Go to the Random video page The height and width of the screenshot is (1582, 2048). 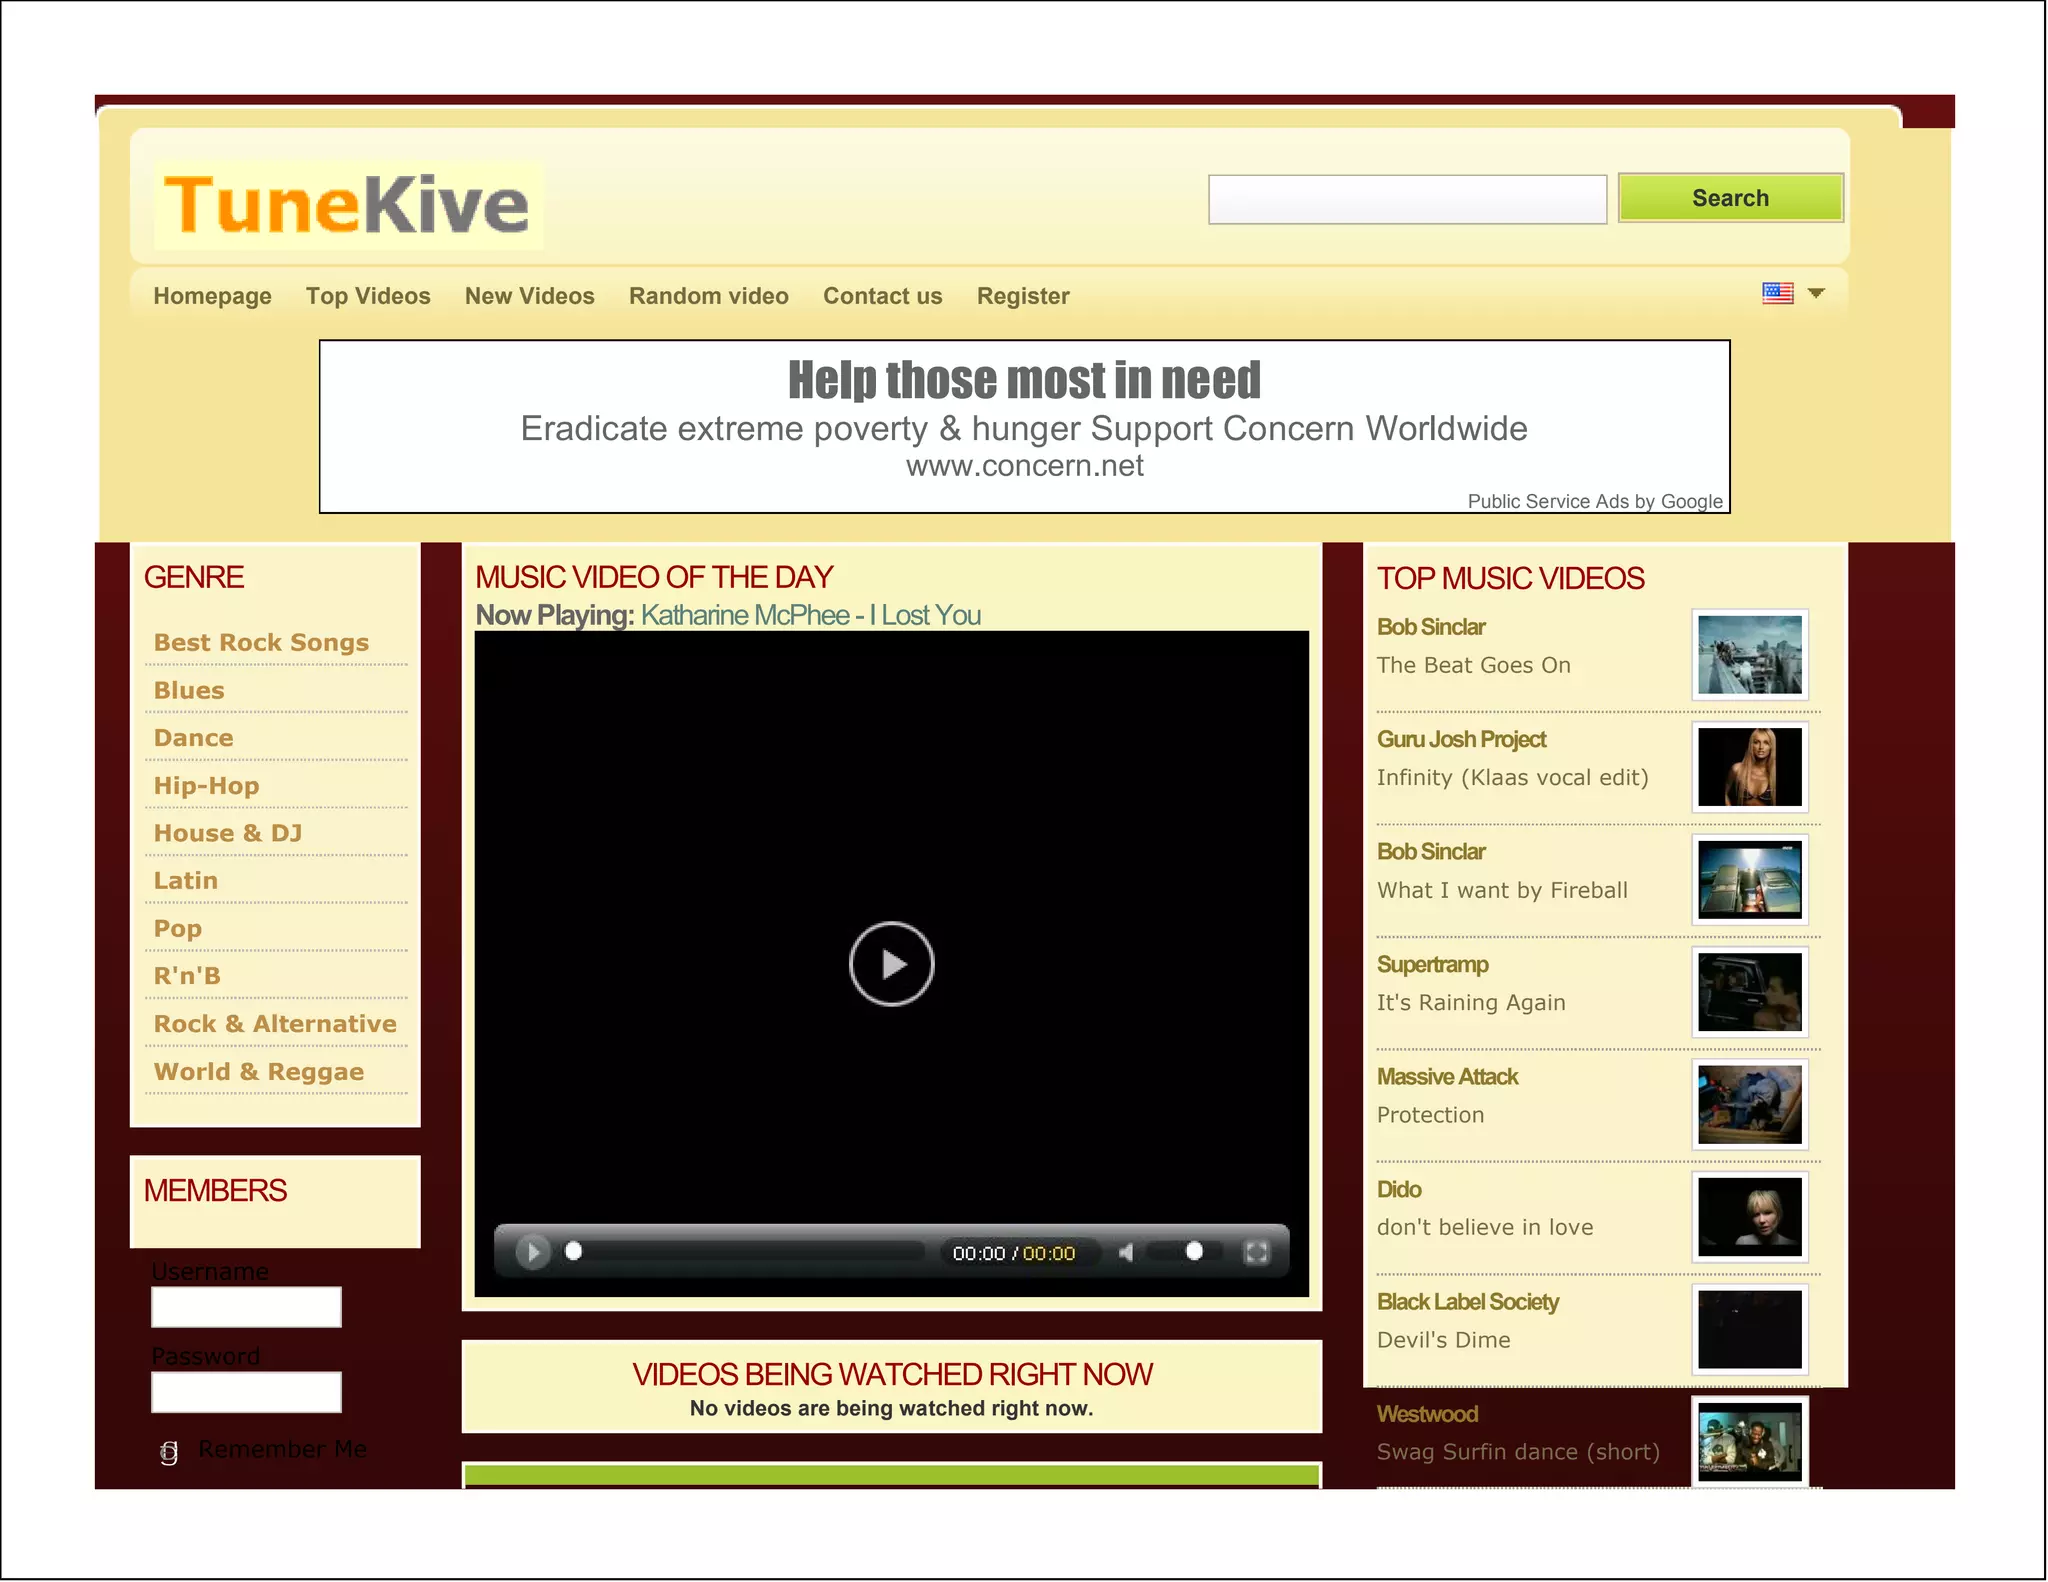click(x=708, y=296)
